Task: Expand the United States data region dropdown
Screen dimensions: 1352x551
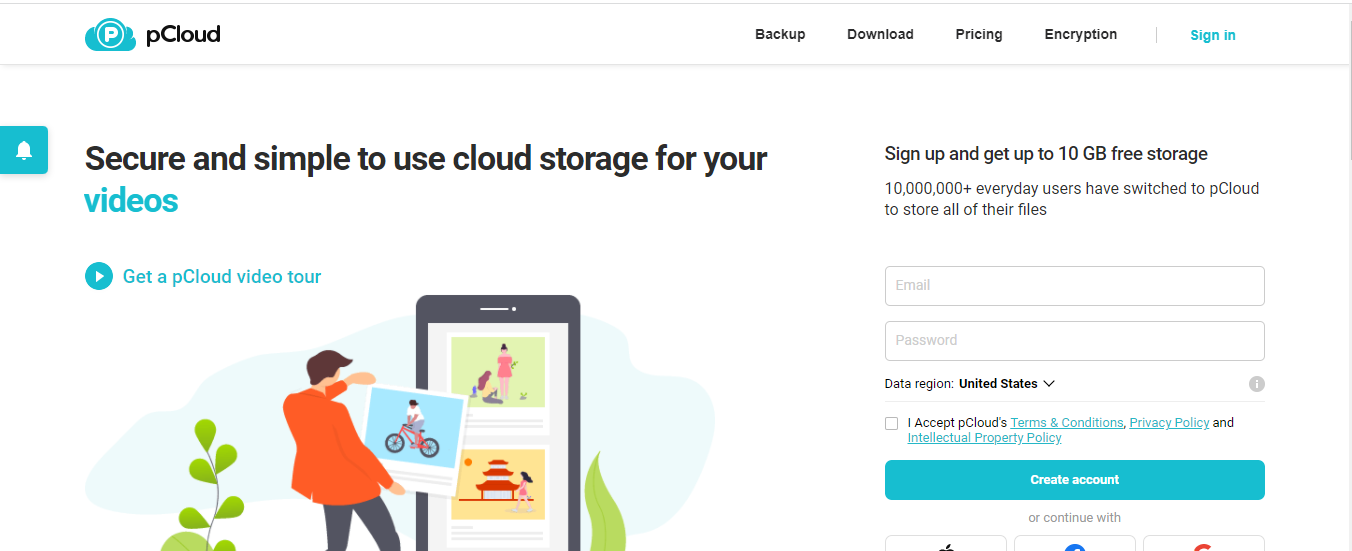Action: click(1006, 384)
